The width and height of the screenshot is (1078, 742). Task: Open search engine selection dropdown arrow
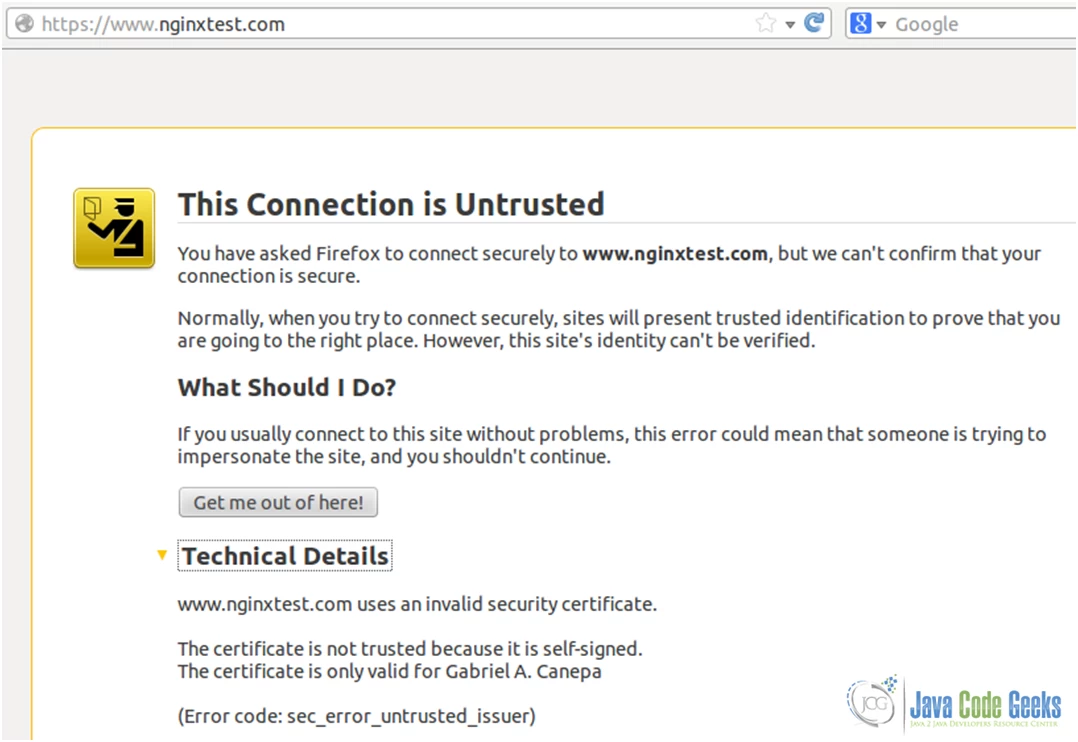881,25
